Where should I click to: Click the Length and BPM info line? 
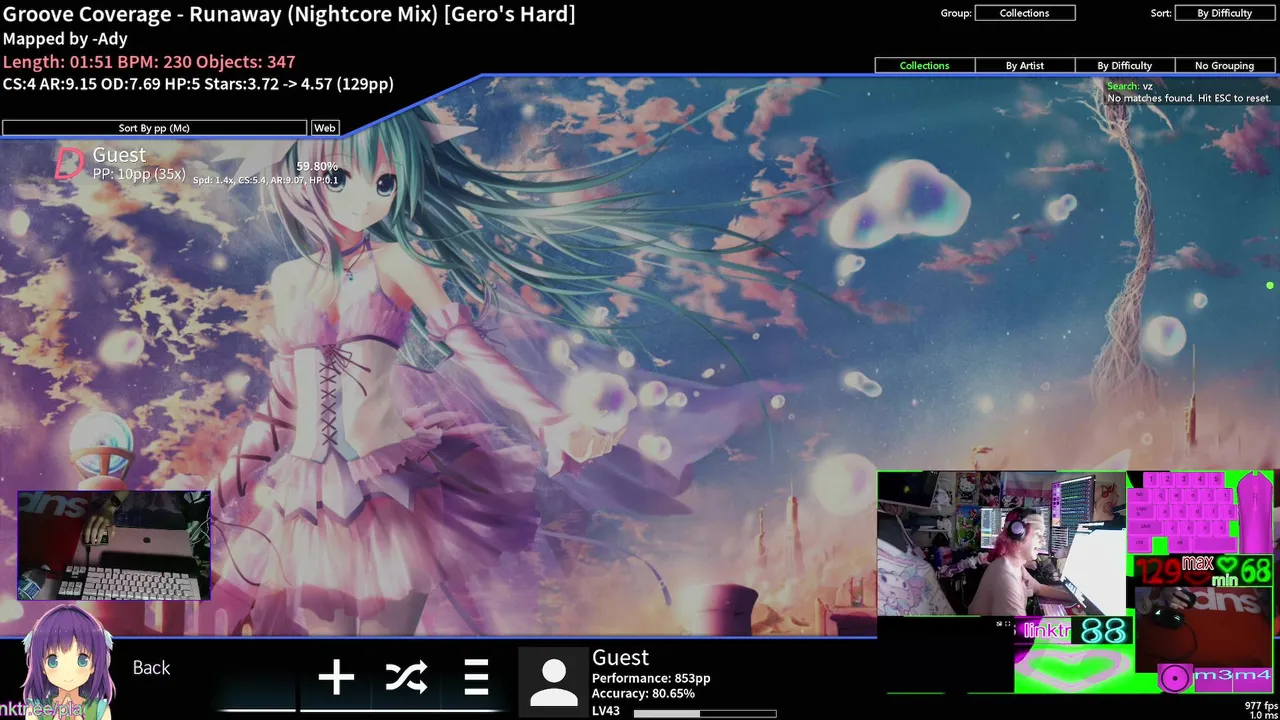coord(149,62)
